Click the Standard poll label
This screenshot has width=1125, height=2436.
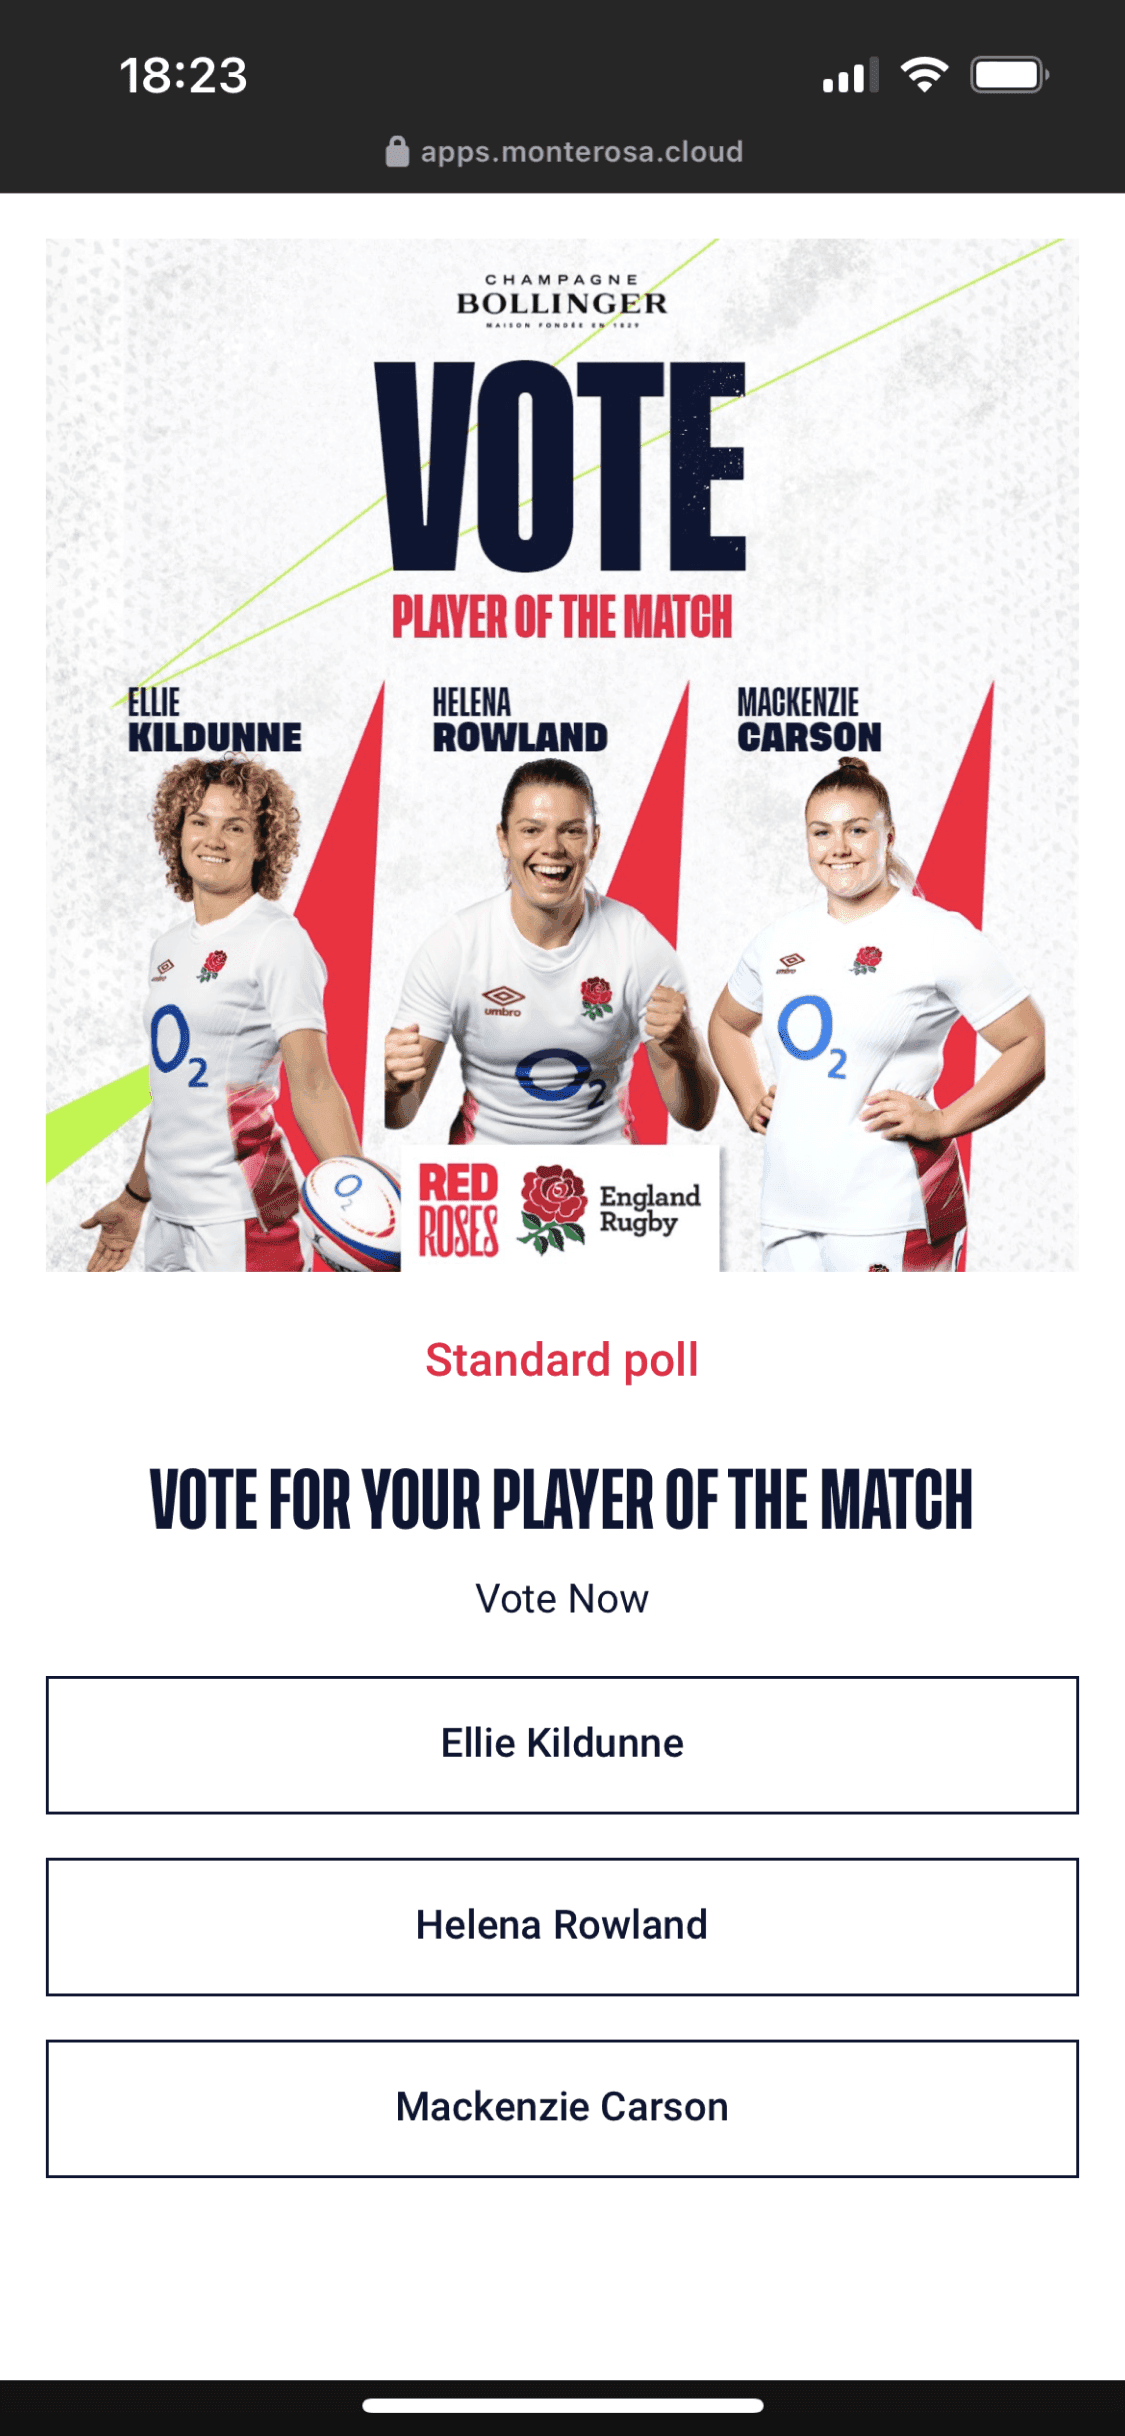562,1359
